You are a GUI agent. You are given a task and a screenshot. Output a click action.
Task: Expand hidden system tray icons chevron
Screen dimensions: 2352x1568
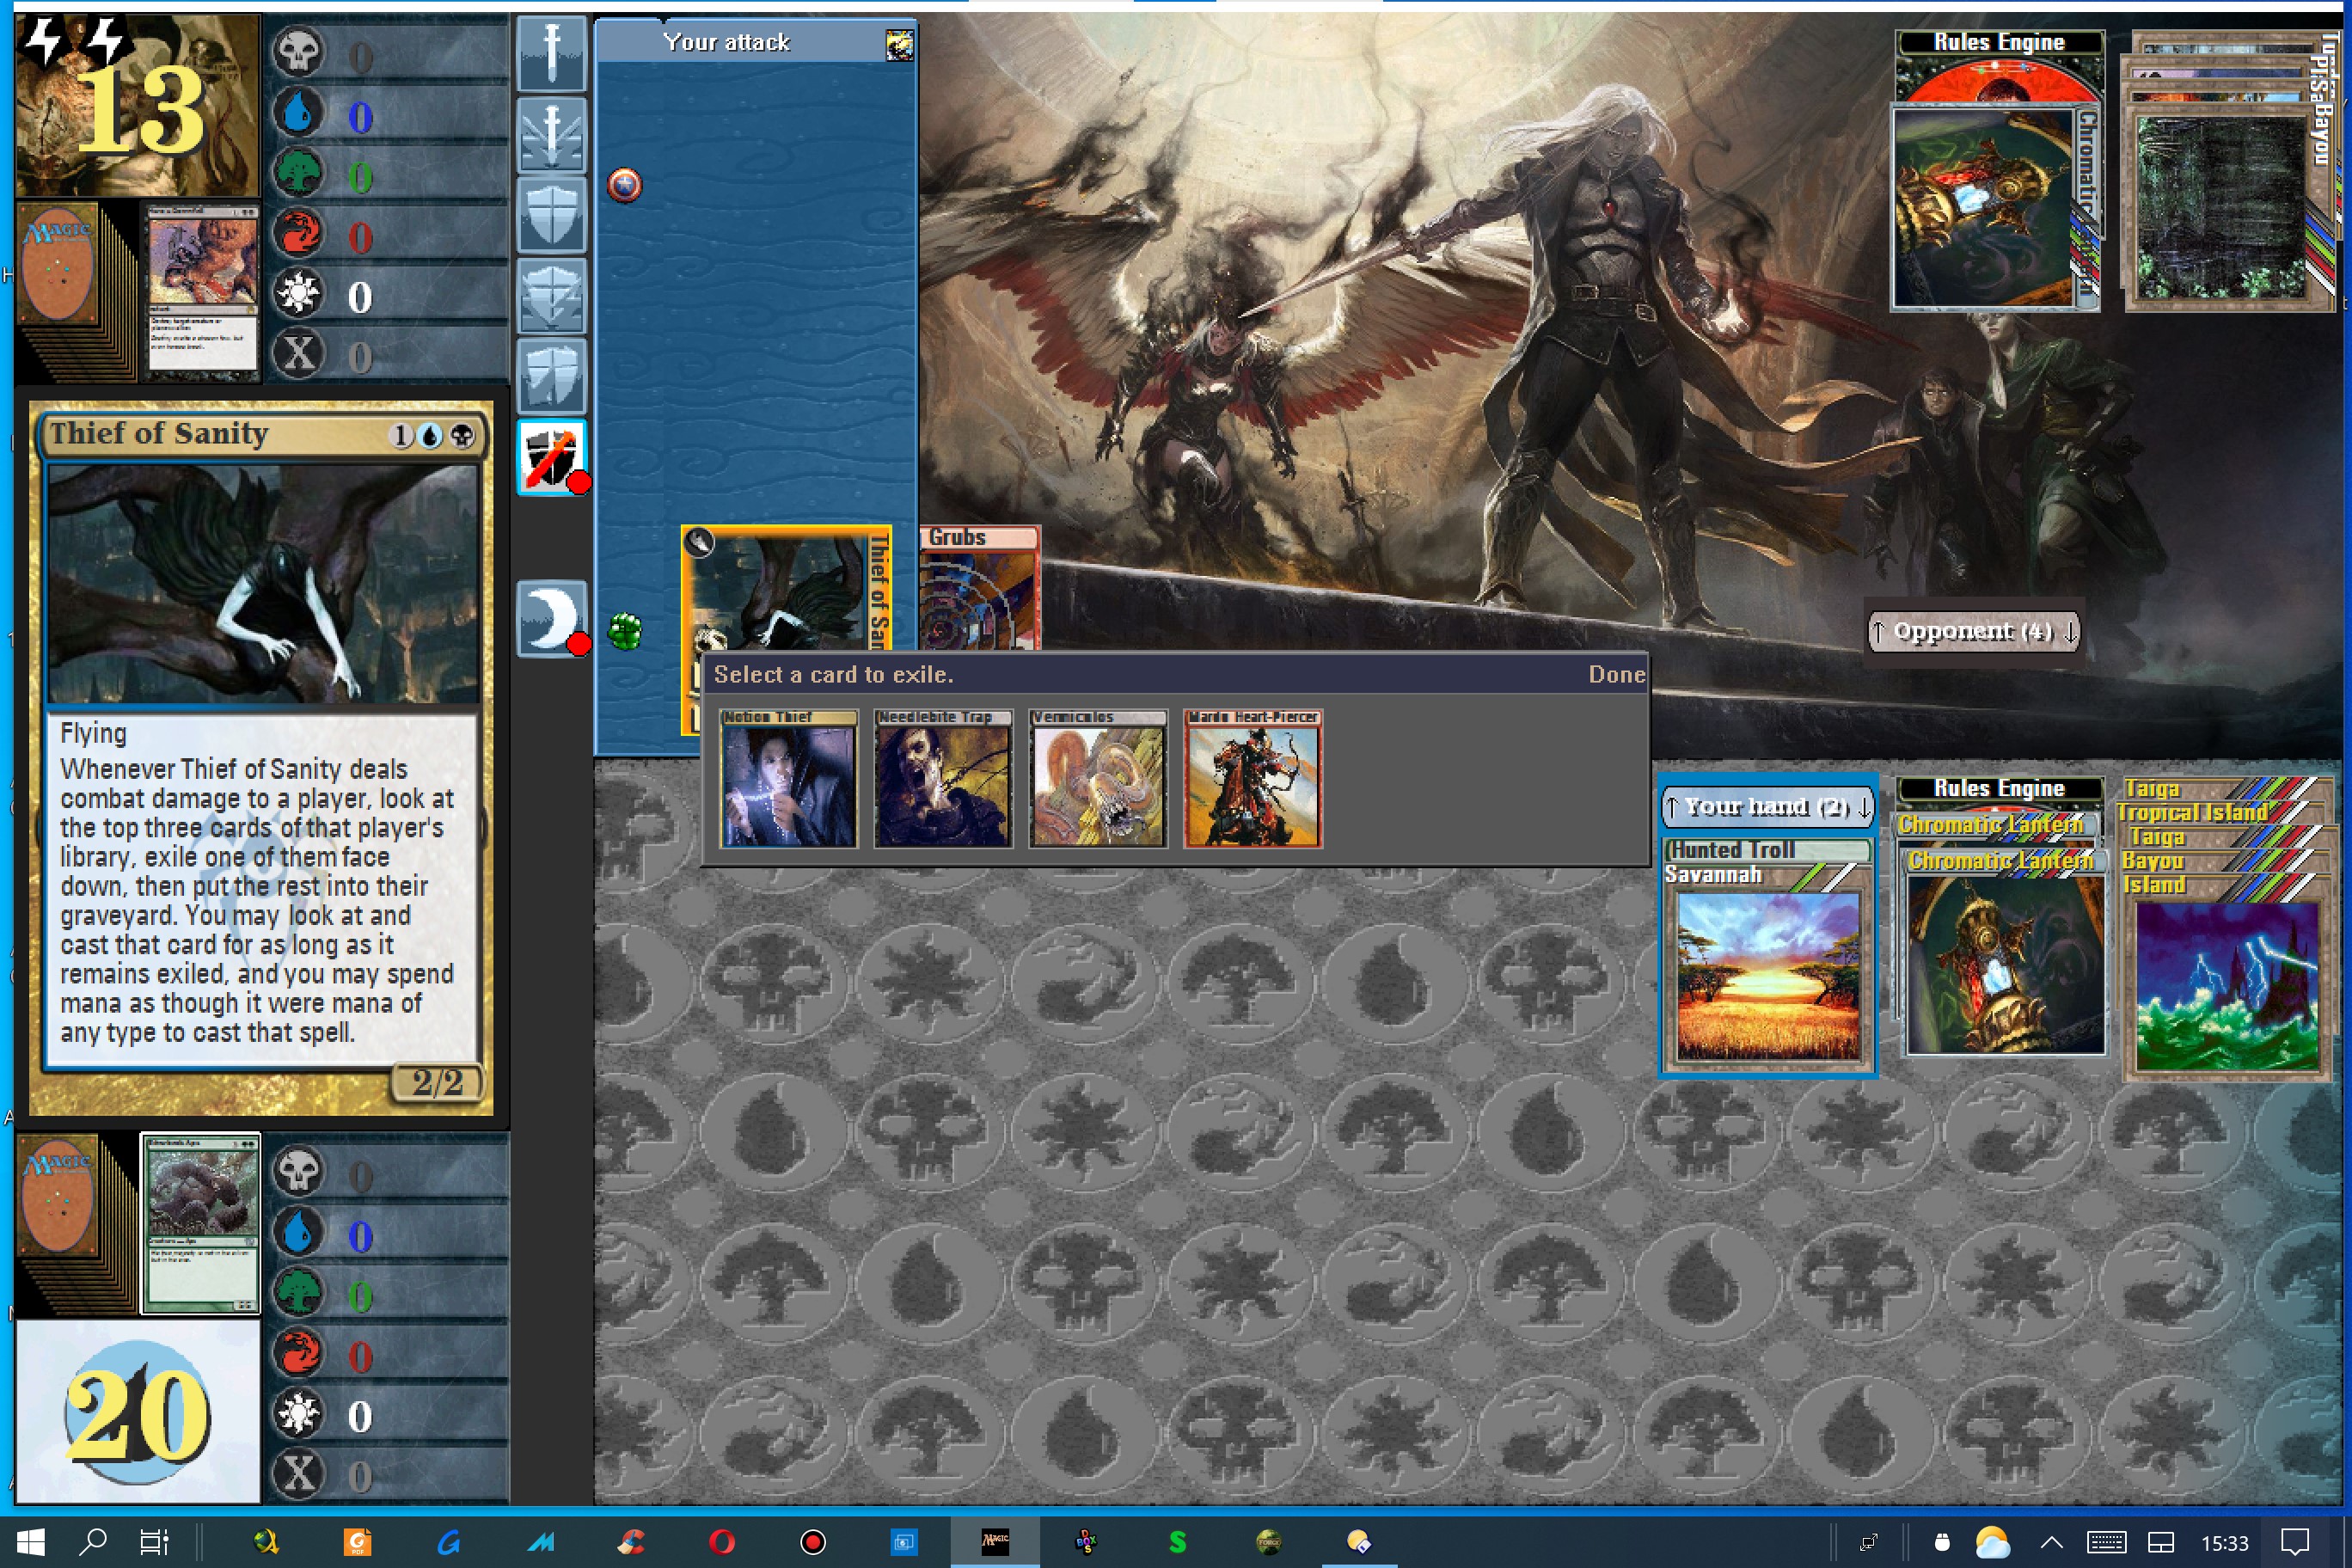click(x=2051, y=1543)
